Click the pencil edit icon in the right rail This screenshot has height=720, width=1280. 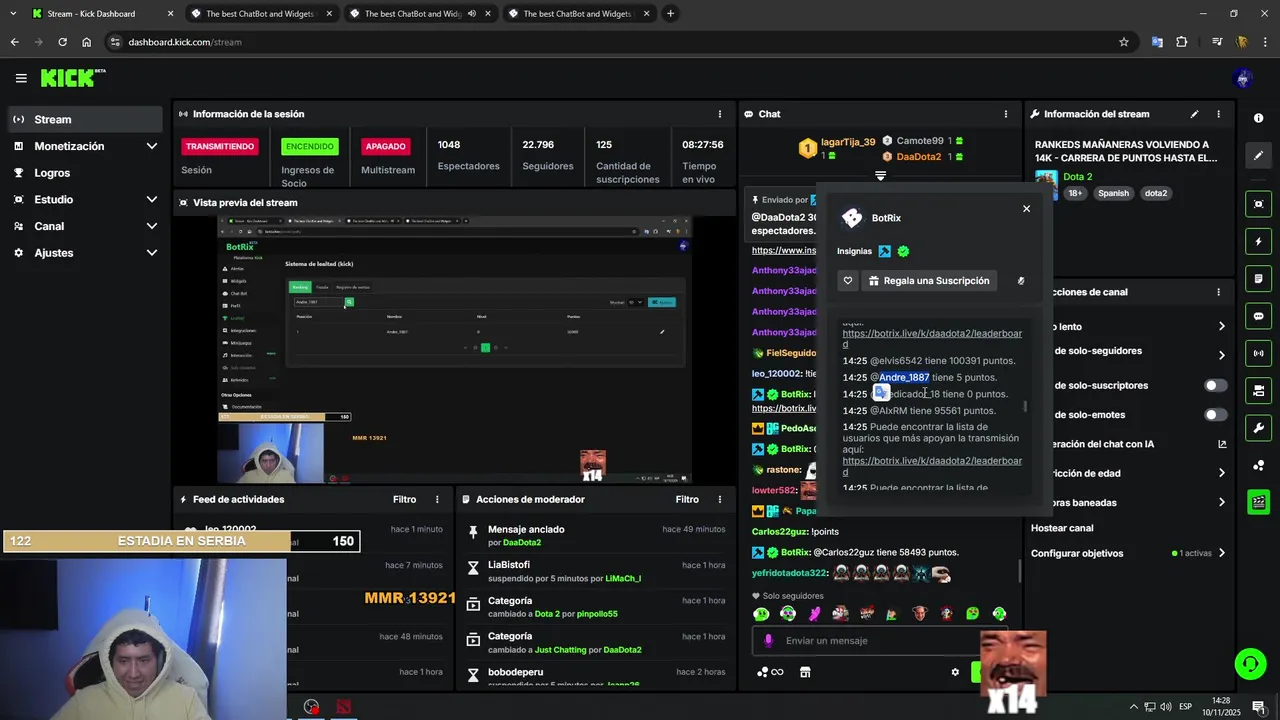1258,155
